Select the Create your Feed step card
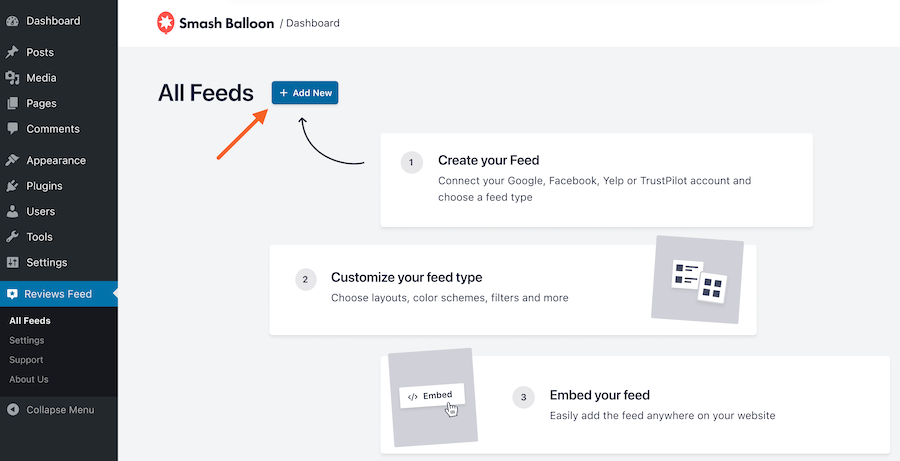 coord(596,180)
